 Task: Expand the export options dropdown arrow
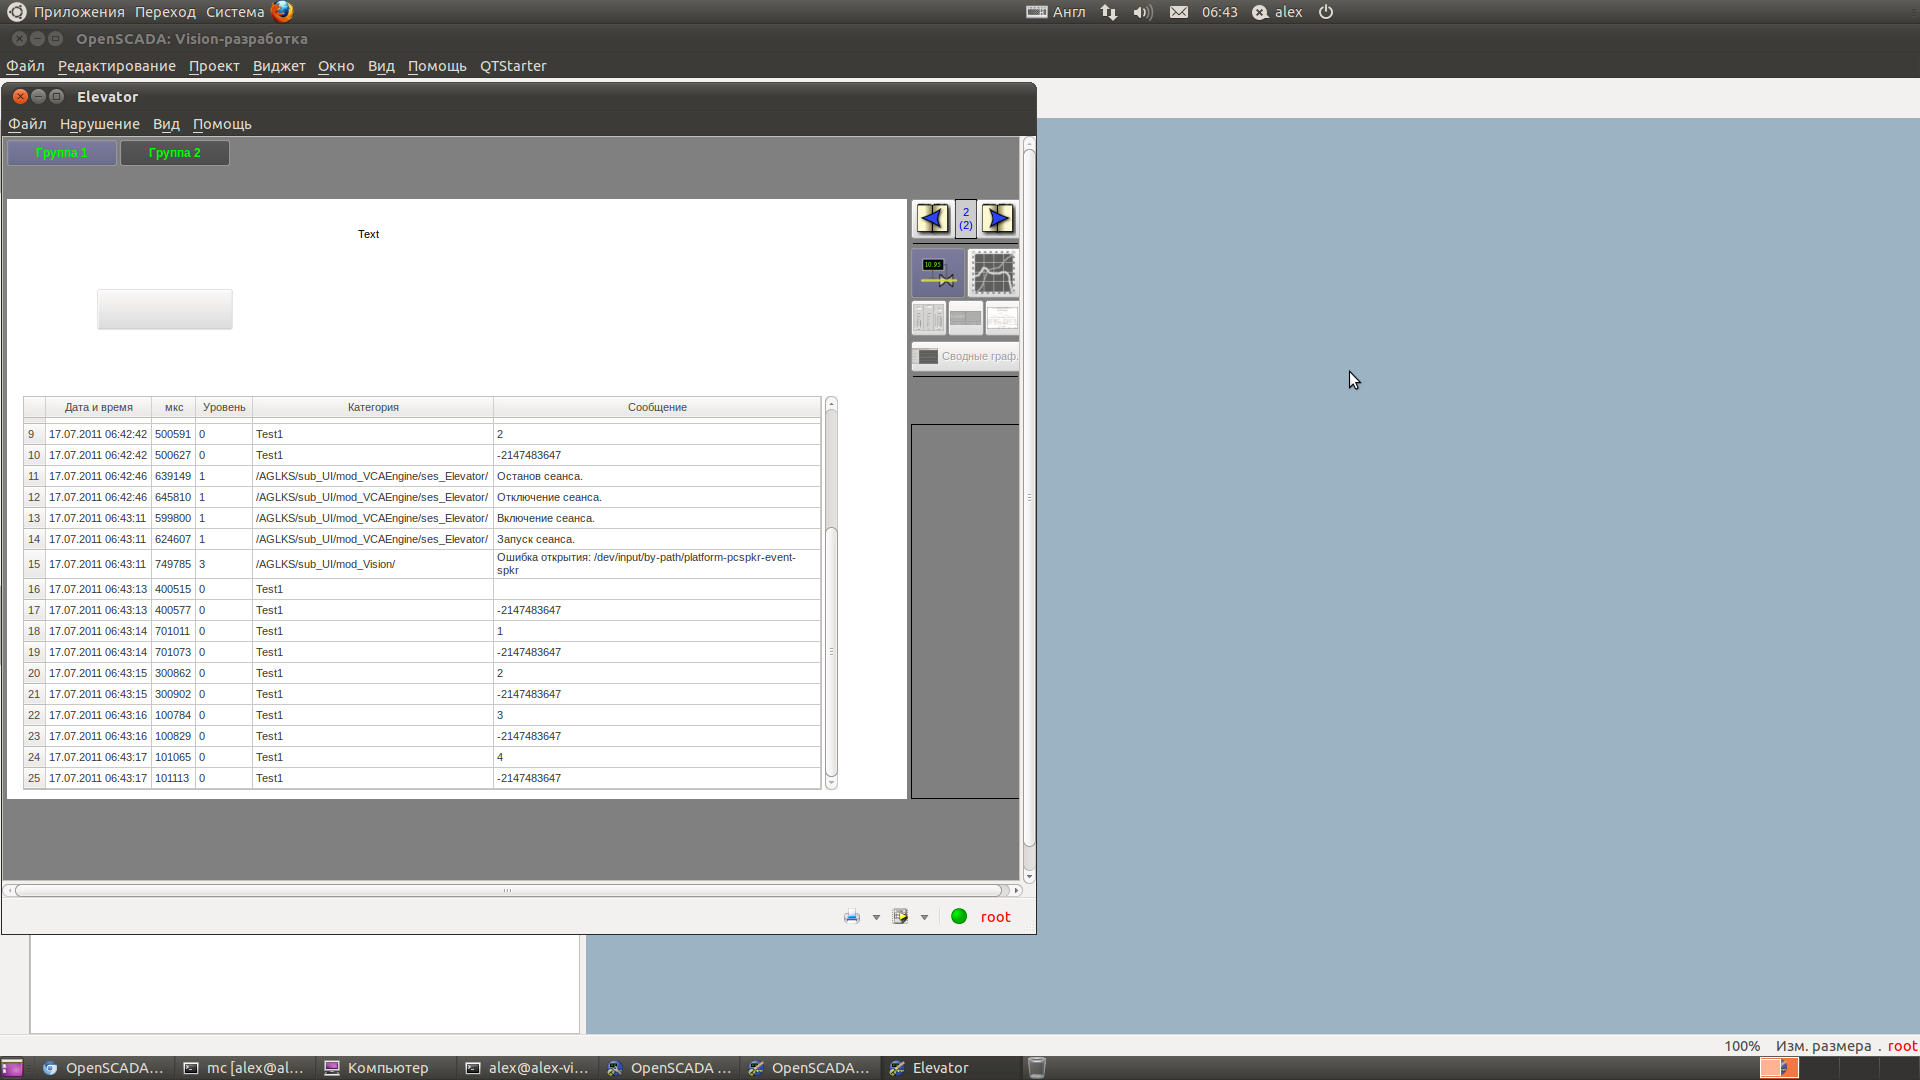(924, 917)
